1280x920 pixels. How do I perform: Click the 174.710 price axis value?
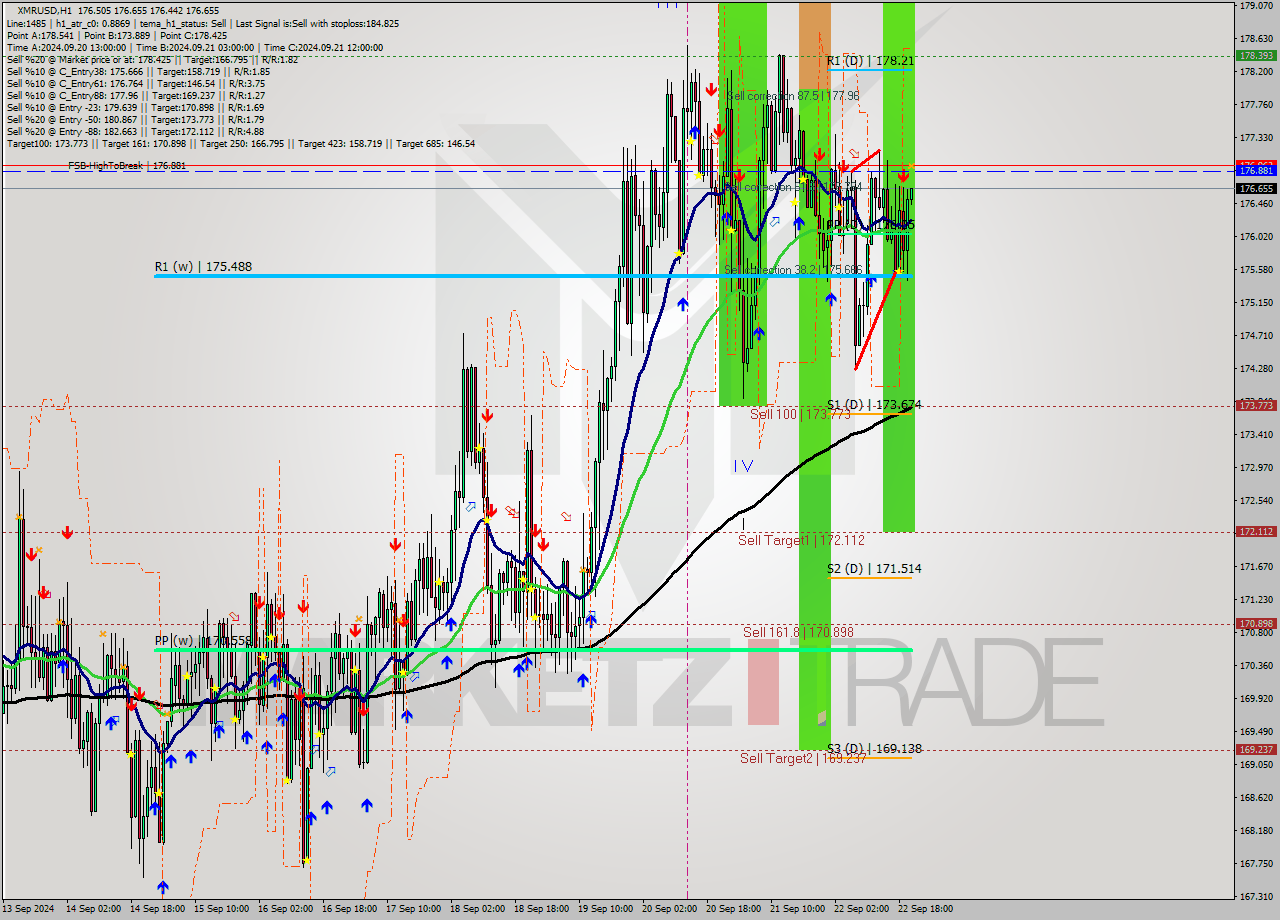[1256, 335]
